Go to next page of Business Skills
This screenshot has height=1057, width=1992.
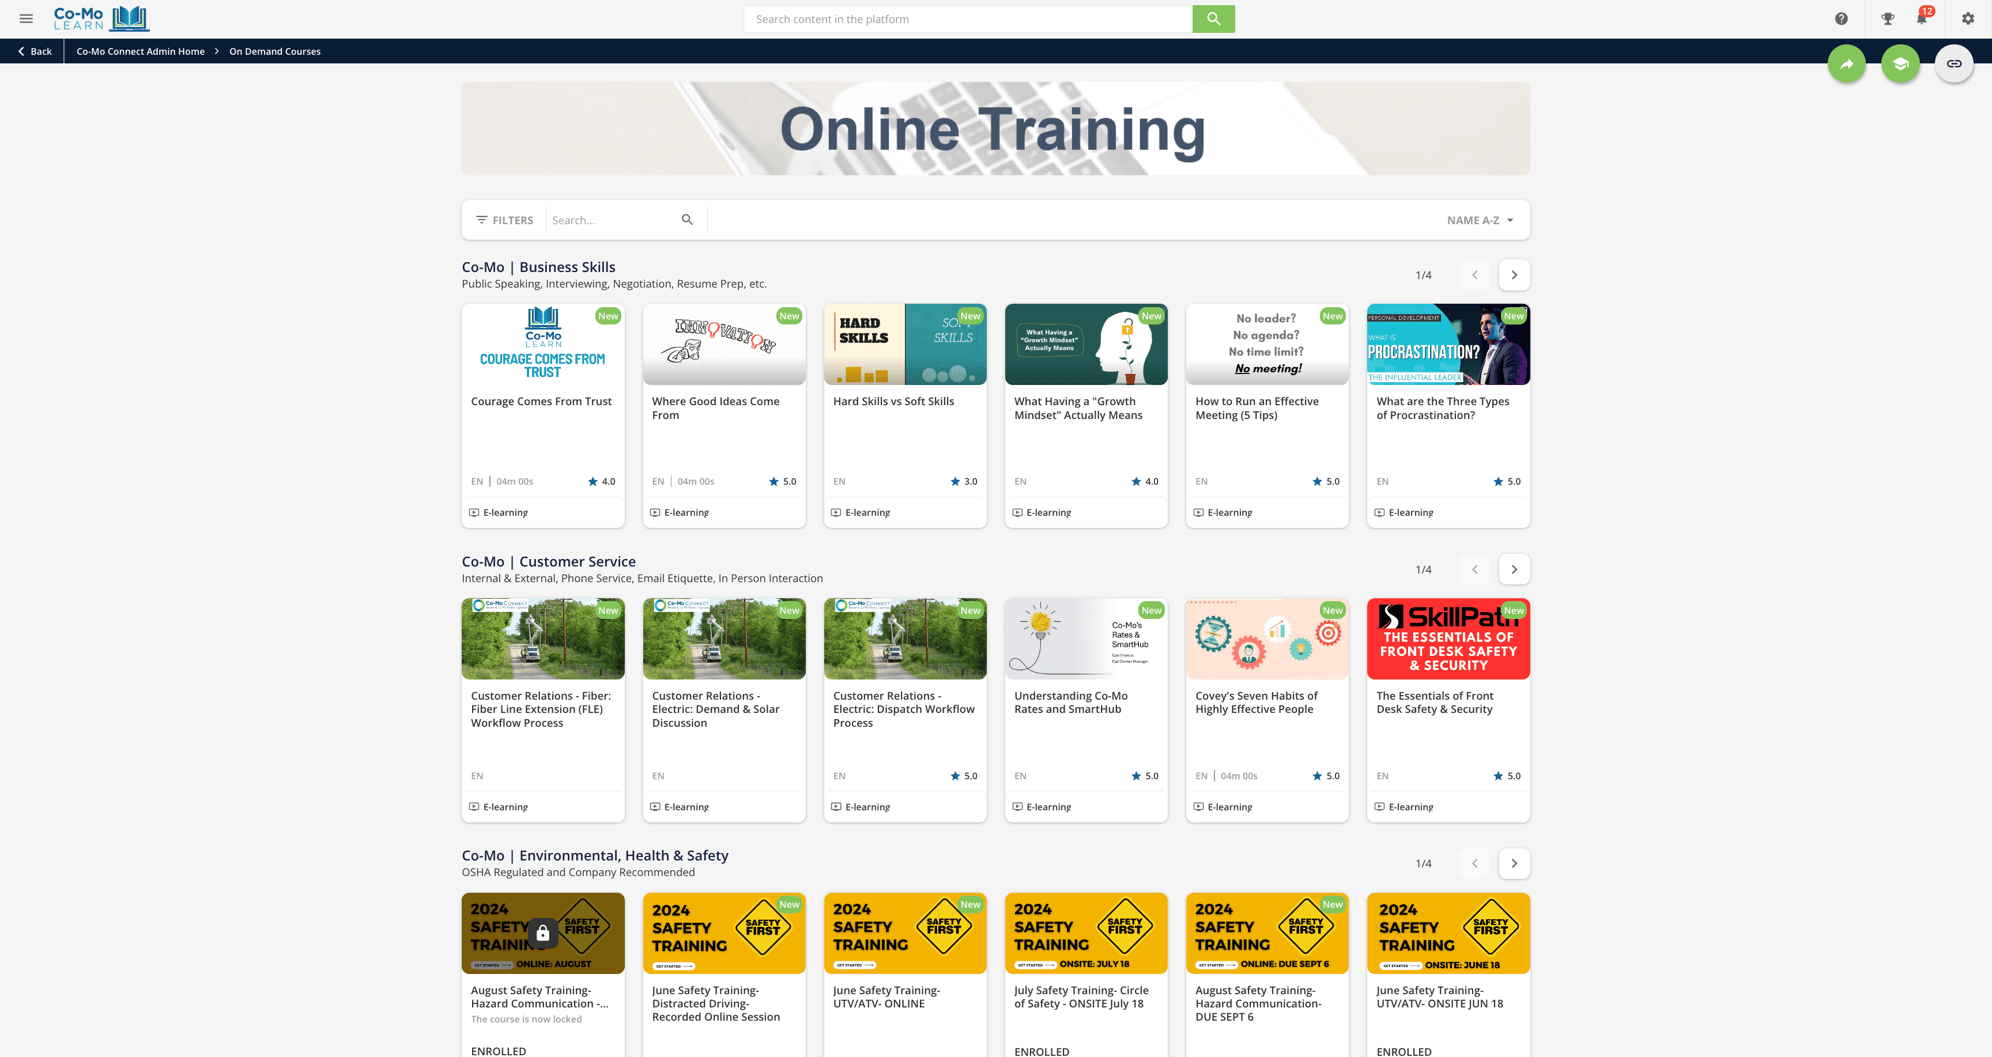click(x=1513, y=275)
